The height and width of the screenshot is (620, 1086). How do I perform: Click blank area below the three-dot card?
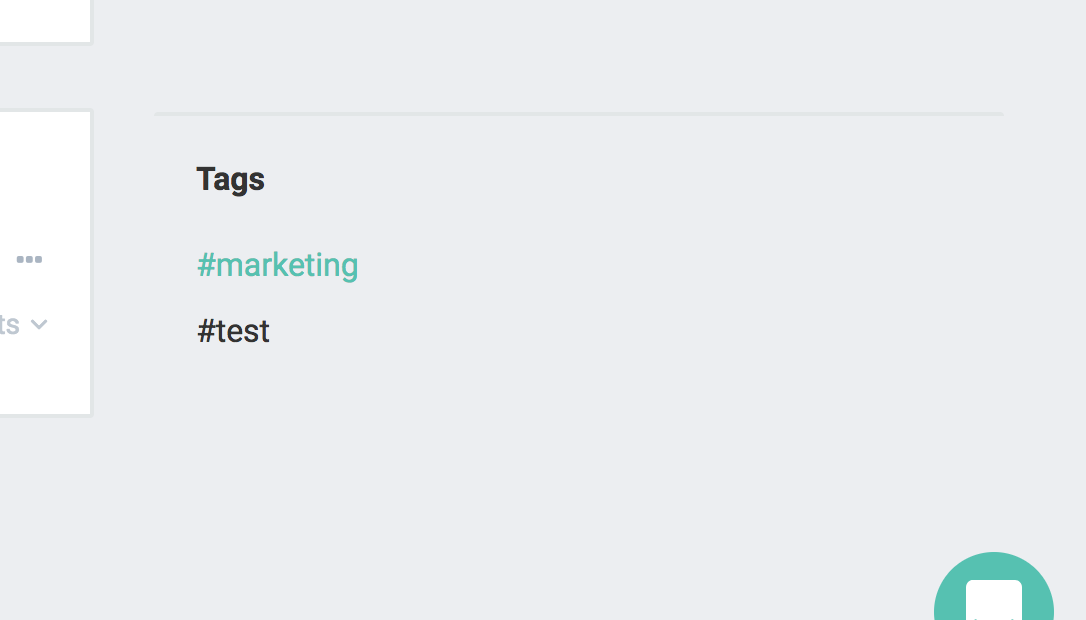click(x=45, y=520)
